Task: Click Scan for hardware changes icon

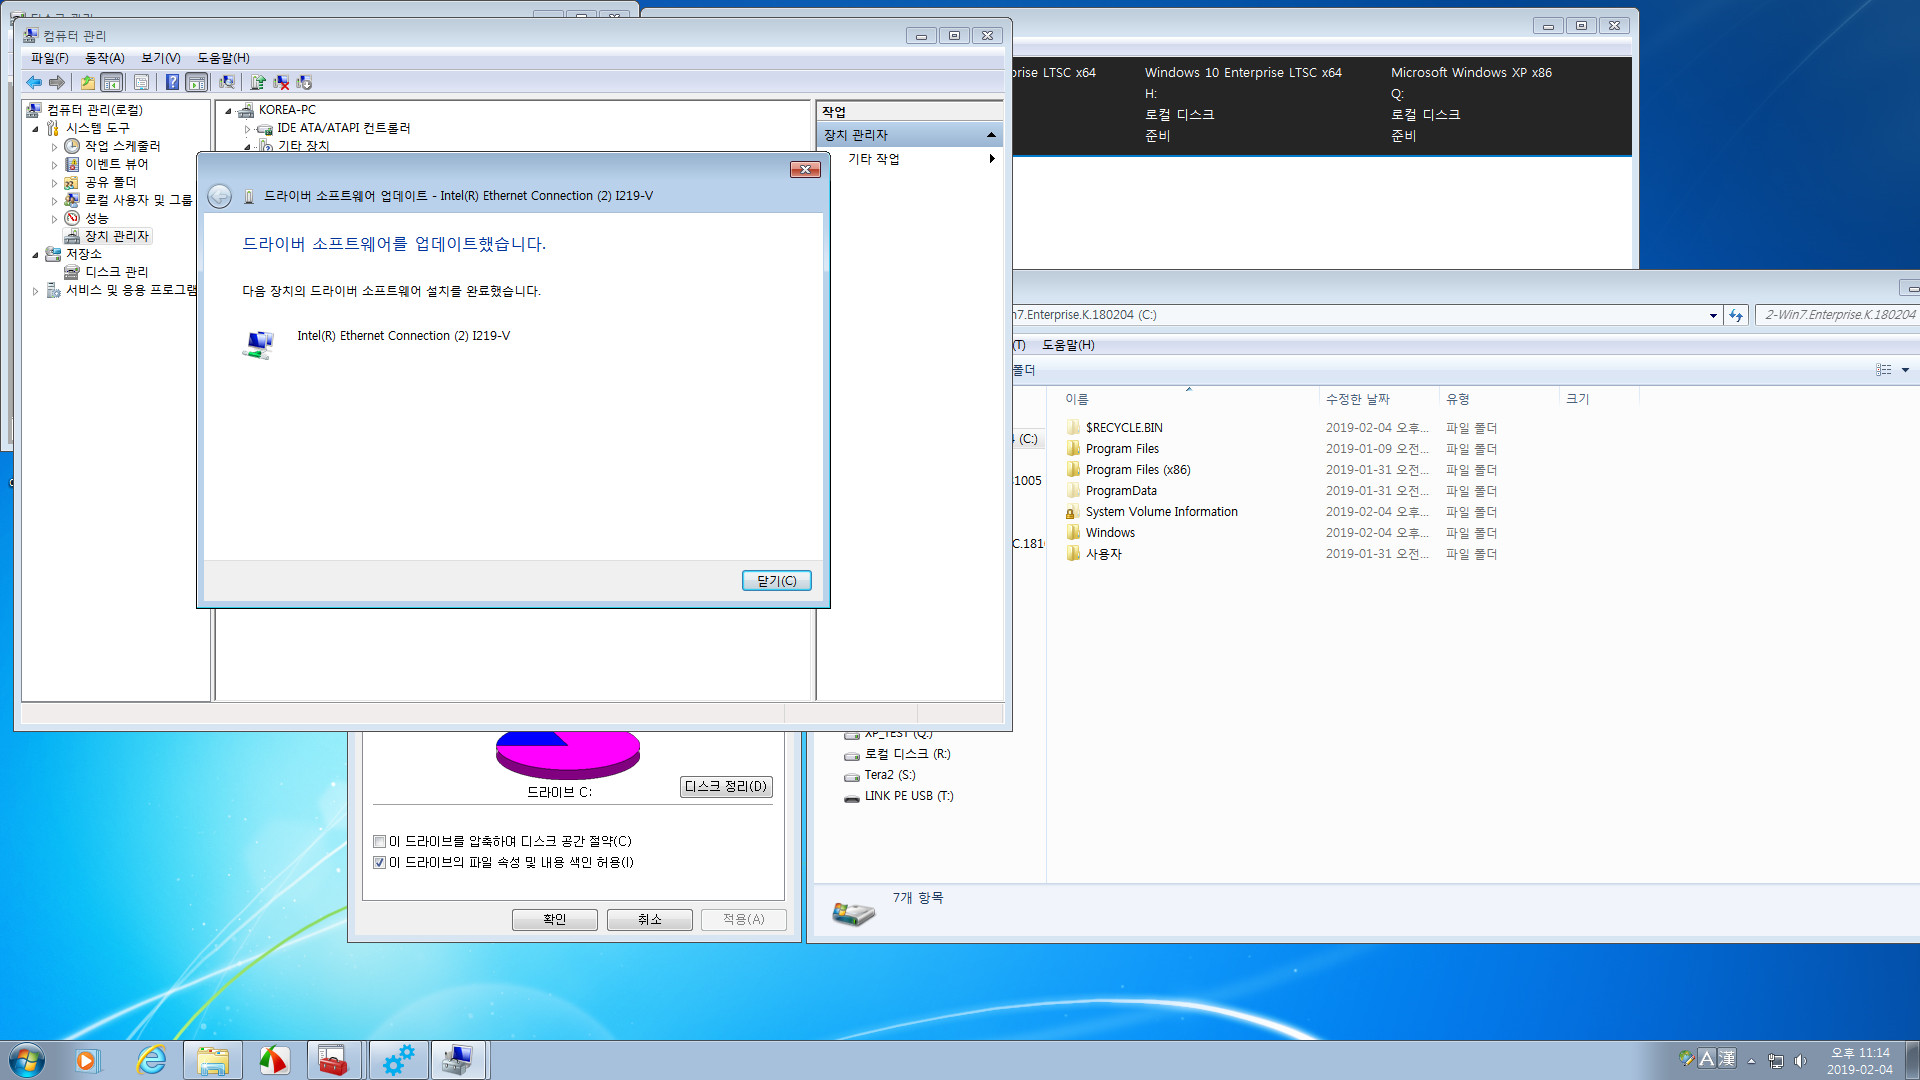Action: pyautogui.click(x=227, y=82)
